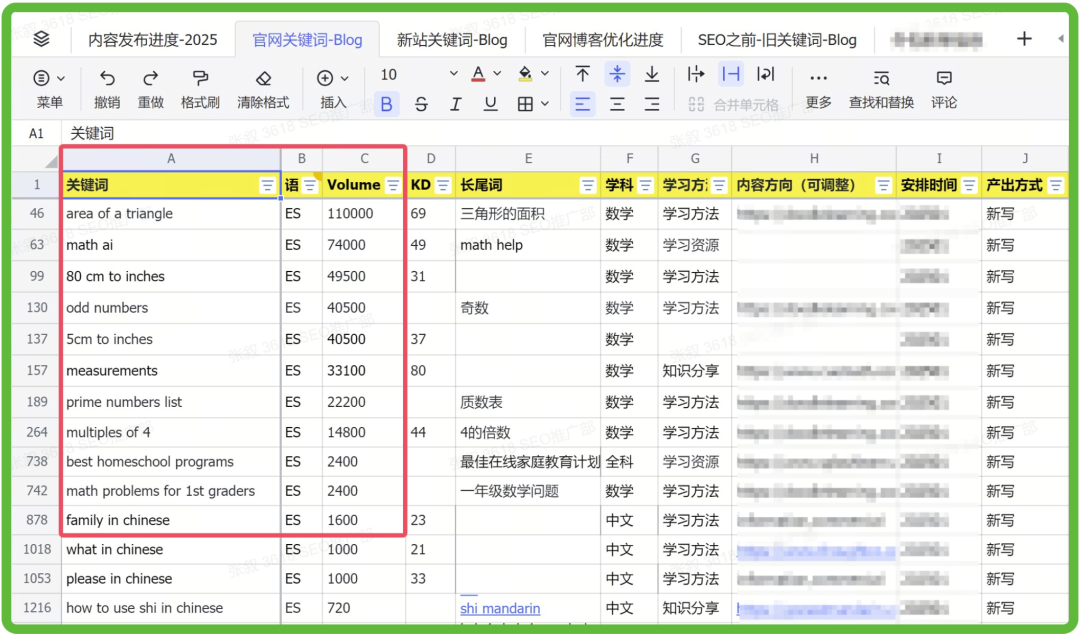
Task: Open the fill color dropdown arrow
Action: click(545, 74)
